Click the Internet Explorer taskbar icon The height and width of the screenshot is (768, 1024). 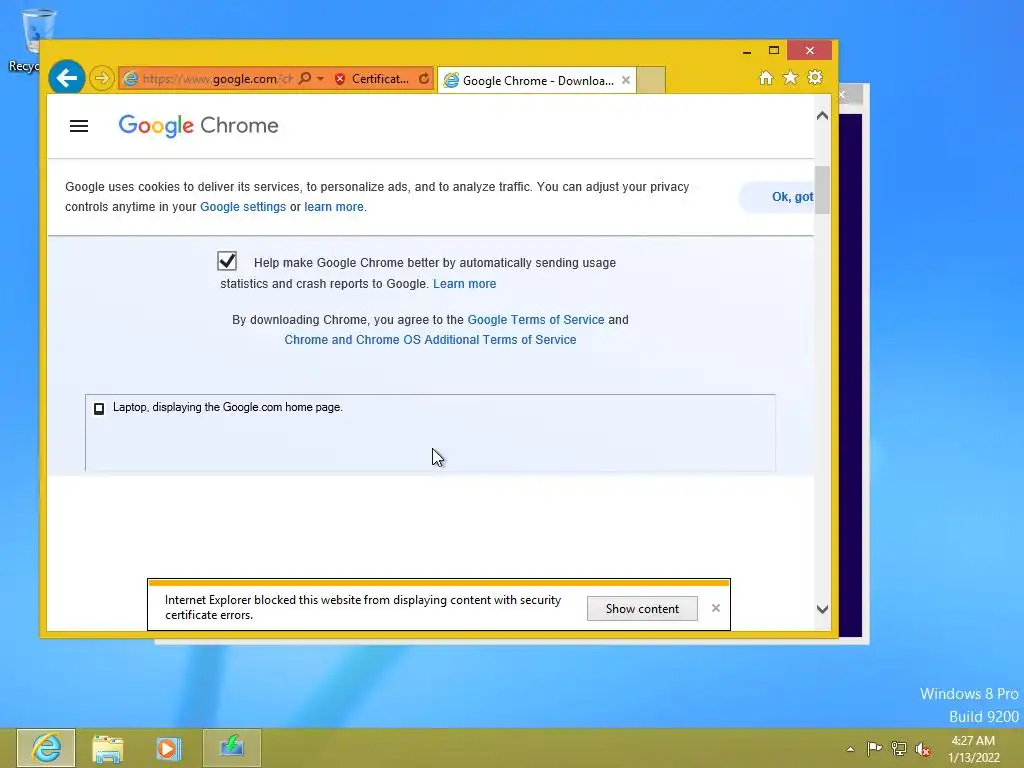[x=46, y=748]
